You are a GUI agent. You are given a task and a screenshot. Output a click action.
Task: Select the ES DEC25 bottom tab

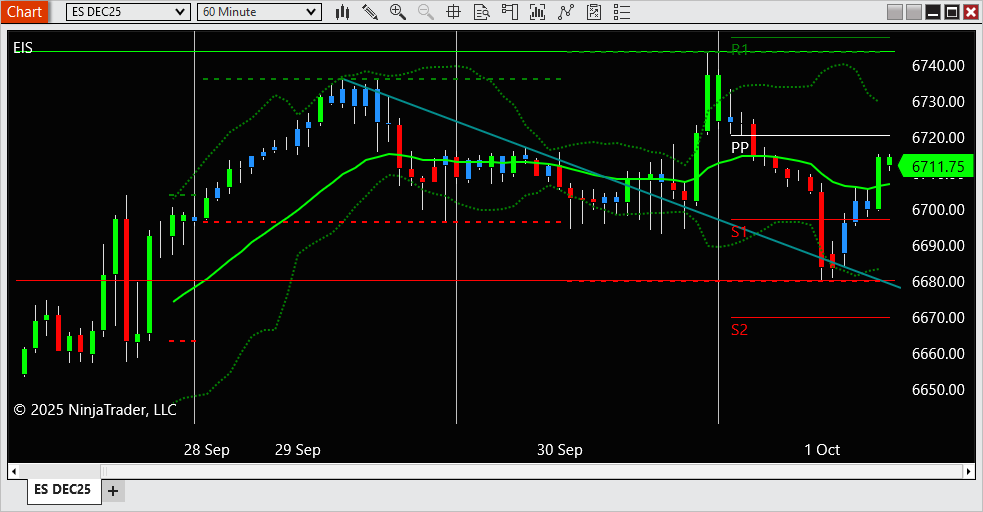coord(63,489)
